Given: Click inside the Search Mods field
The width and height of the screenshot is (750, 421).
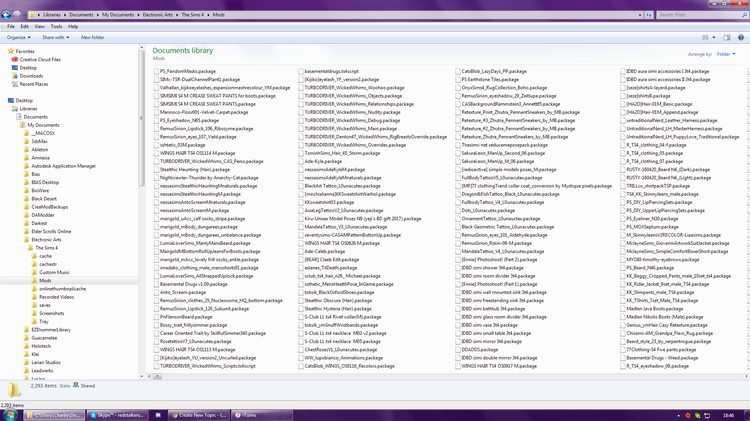Looking at the screenshot, I should [701, 15].
